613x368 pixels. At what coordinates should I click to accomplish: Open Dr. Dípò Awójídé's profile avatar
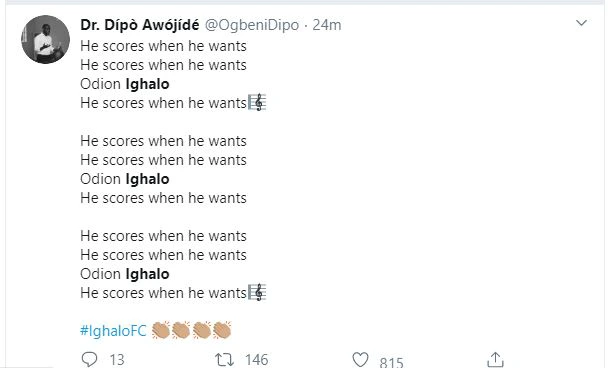point(45,39)
